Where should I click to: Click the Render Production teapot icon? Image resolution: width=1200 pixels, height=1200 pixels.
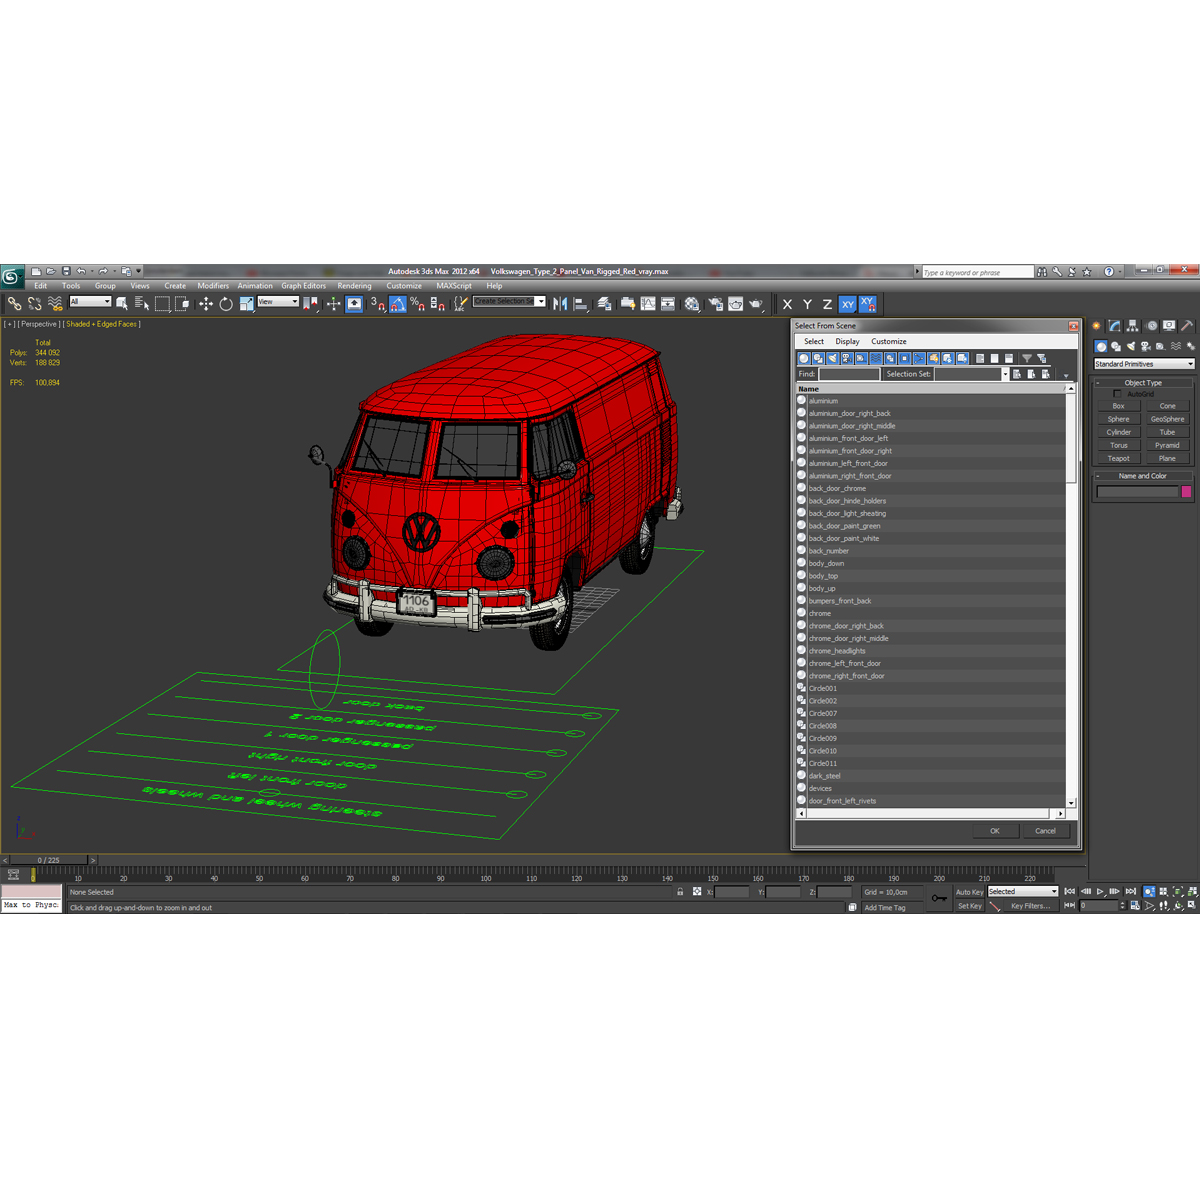(x=756, y=304)
